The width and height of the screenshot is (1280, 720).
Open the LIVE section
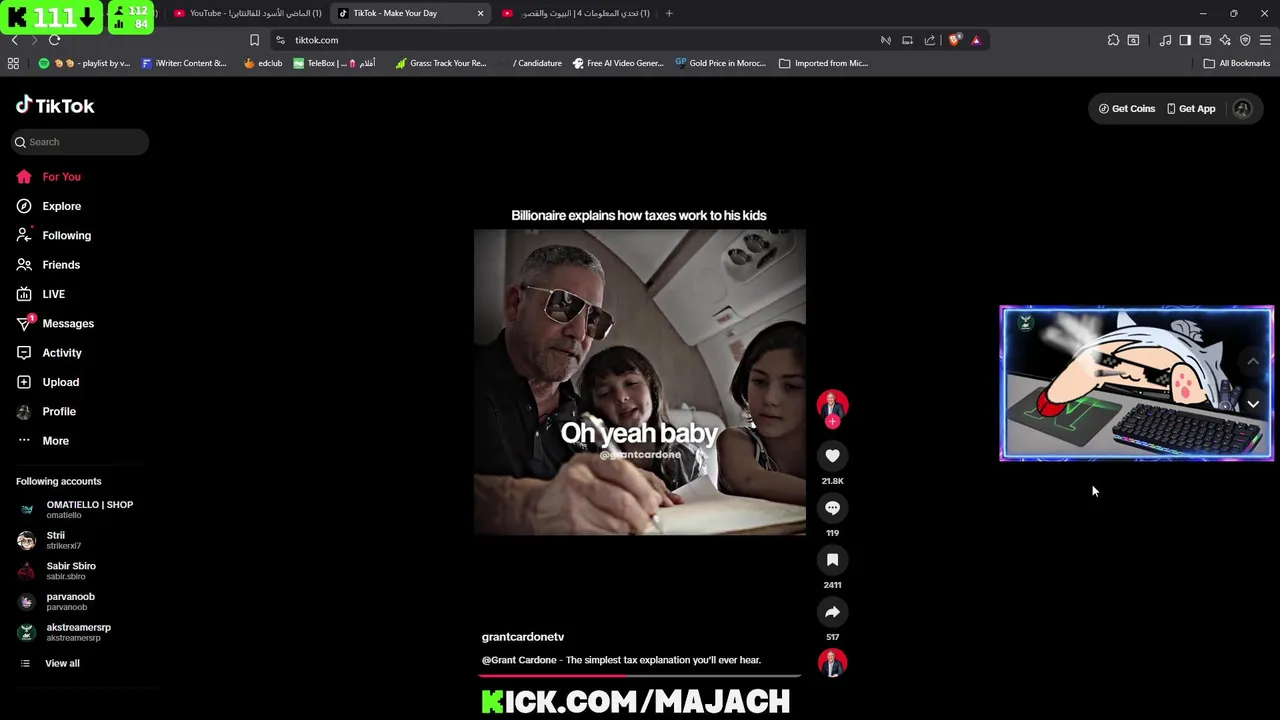[40, 294]
